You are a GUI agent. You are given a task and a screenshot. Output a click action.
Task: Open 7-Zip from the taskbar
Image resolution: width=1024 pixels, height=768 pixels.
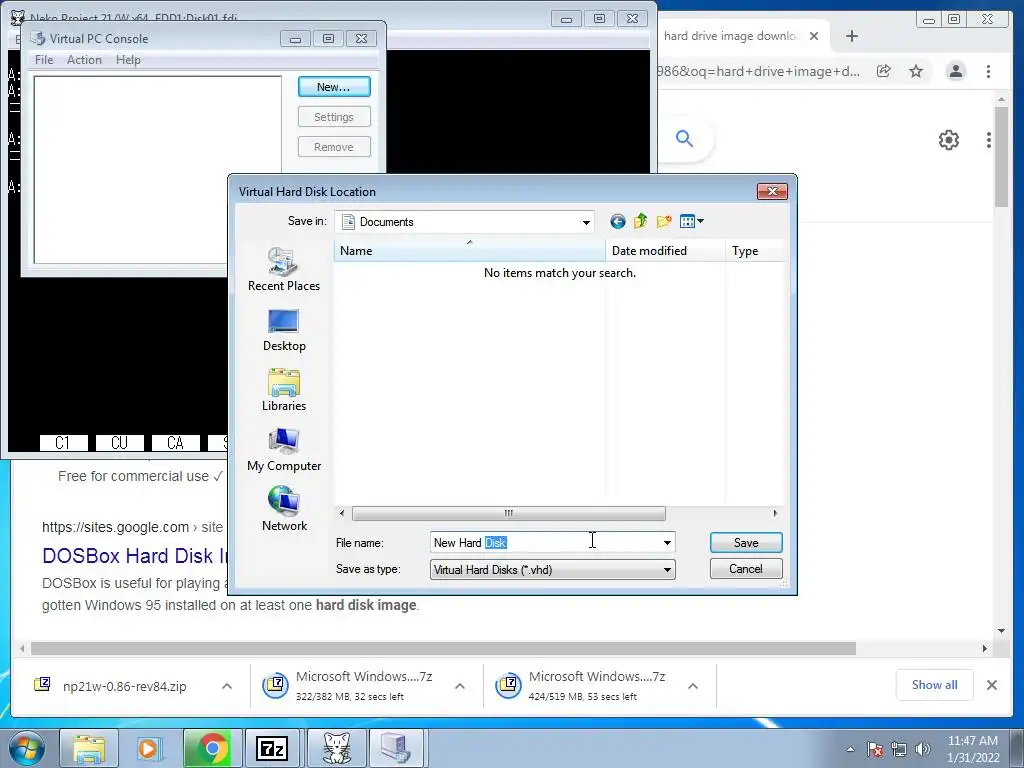(x=272, y=748)
